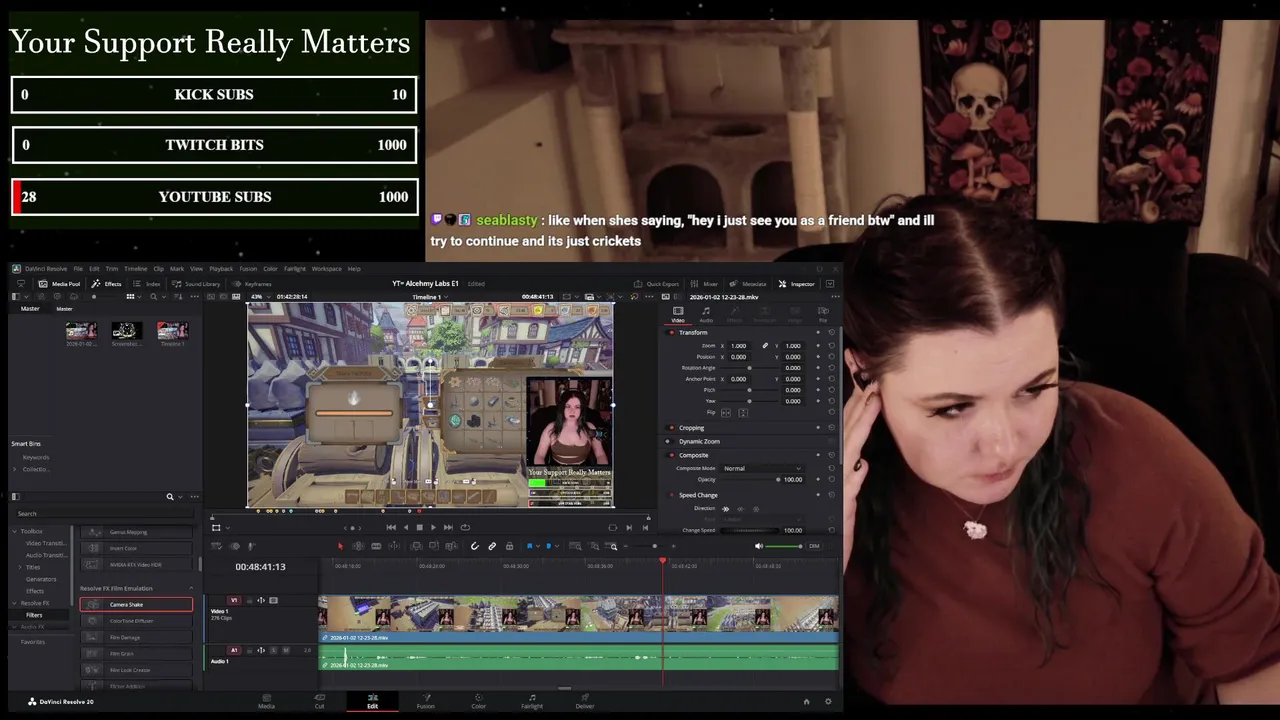Open the Timeline 1 media pool thumbnail
This screenshot has height=720, width=1280.
click(172, 330)
